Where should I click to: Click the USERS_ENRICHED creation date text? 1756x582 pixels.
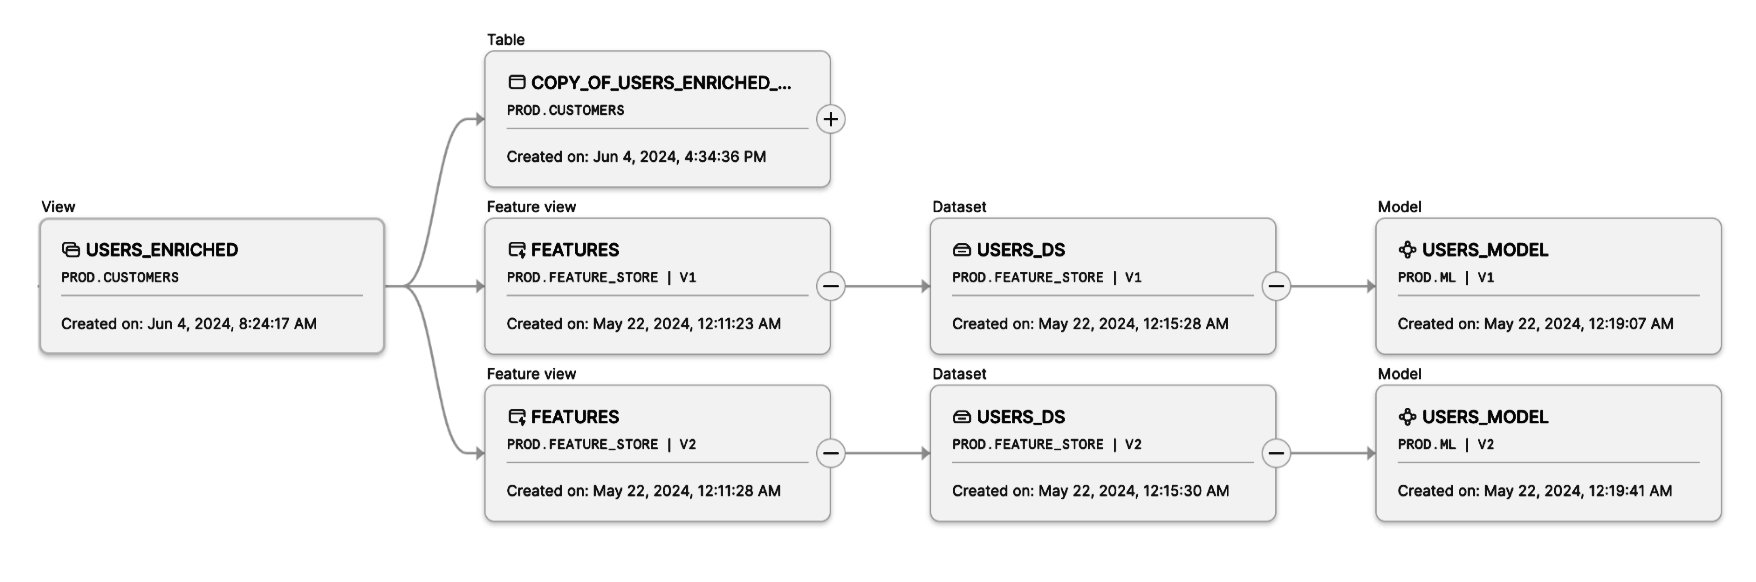[x=188, y=324]
